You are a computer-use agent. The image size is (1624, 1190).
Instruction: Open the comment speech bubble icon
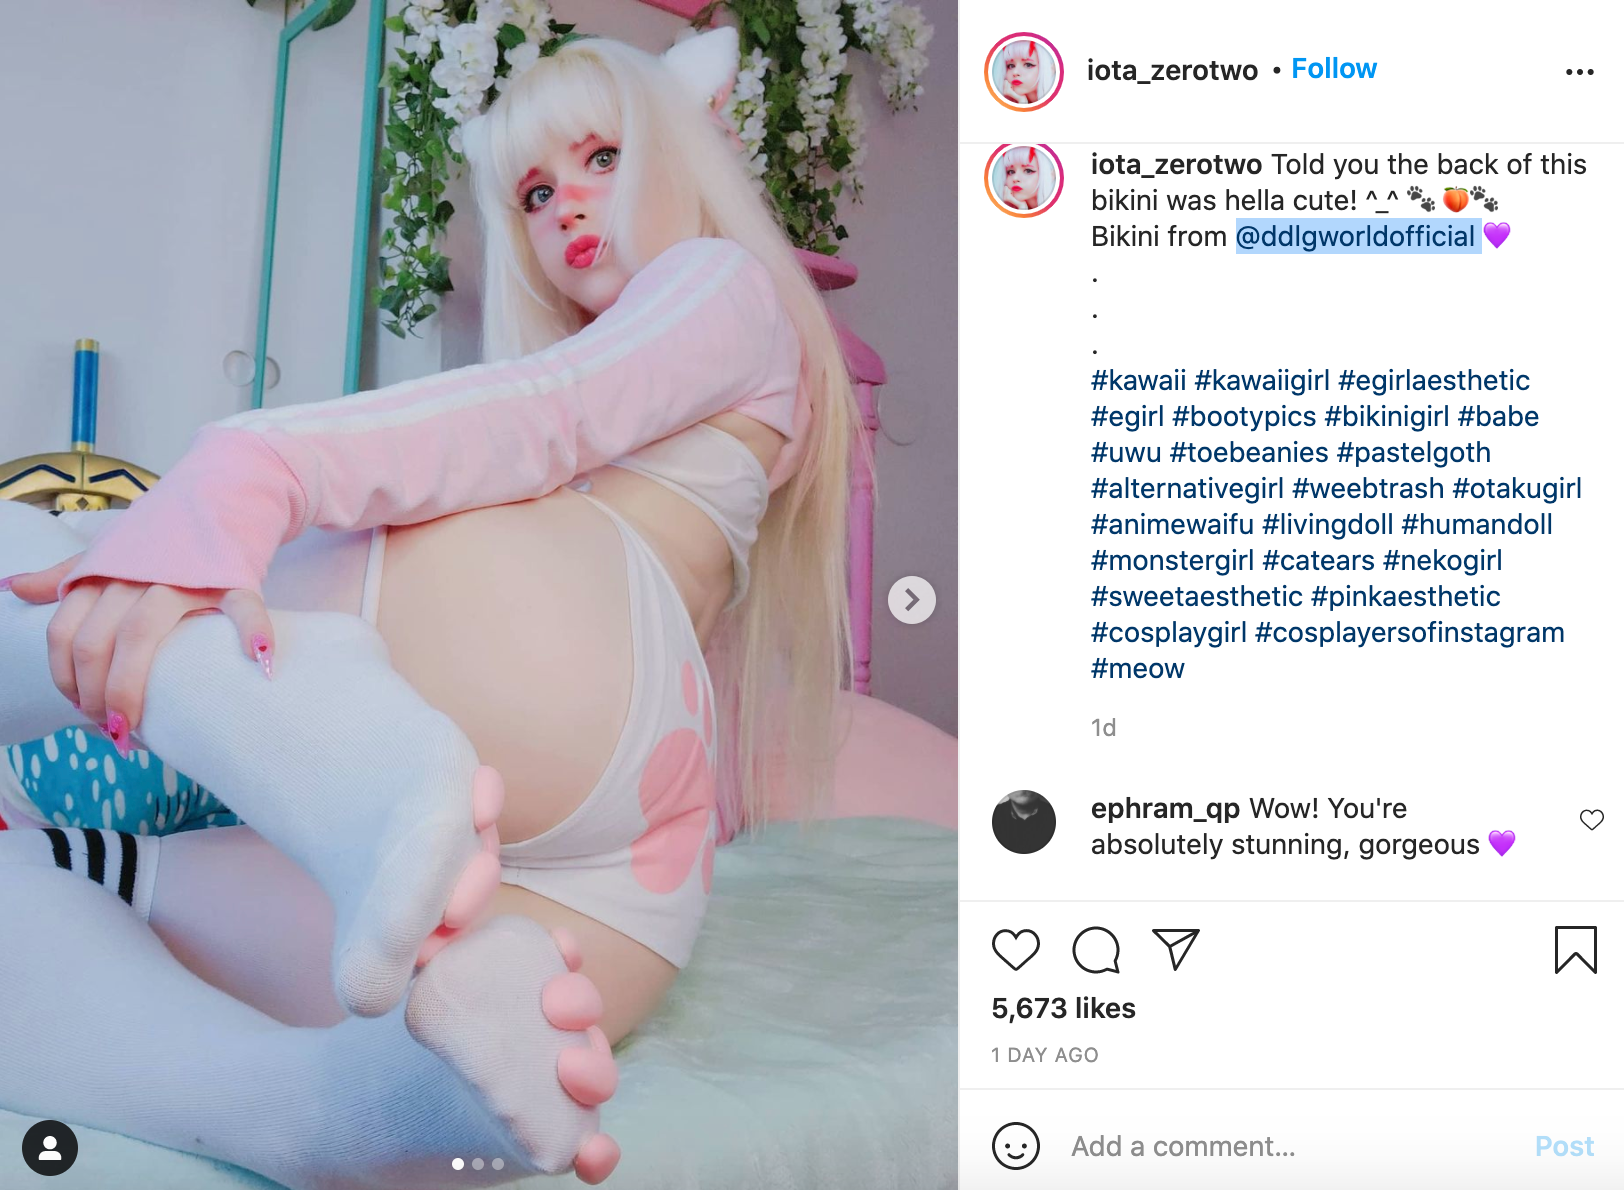click(1096, 950)
